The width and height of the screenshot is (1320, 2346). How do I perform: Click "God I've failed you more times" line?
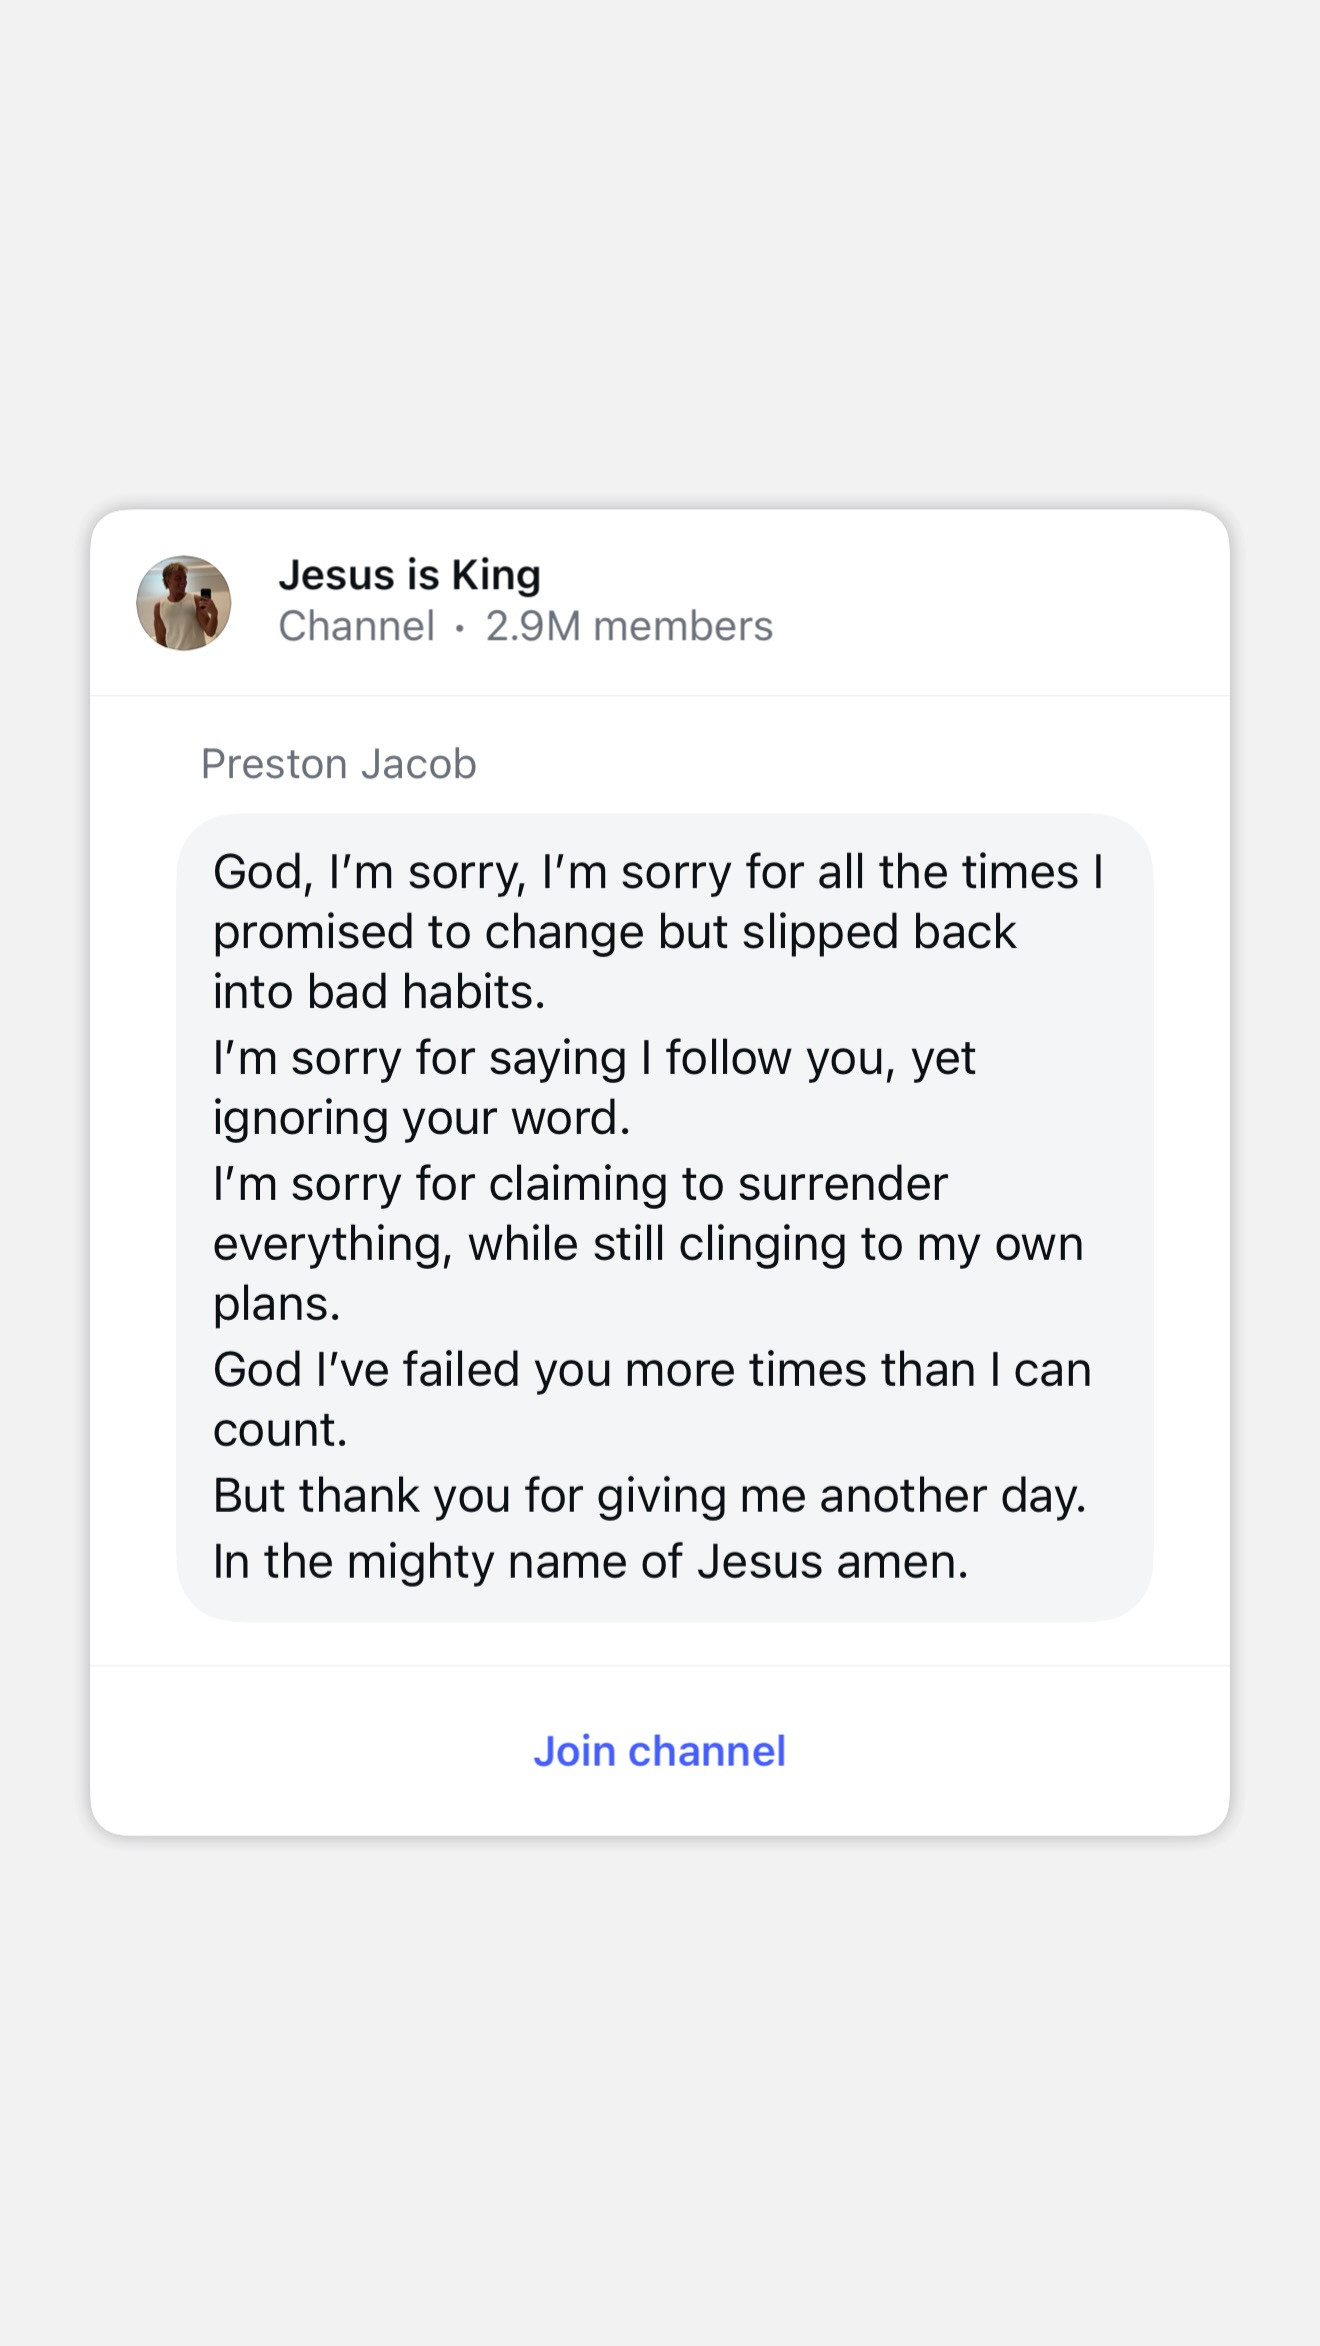point(652,1370)
